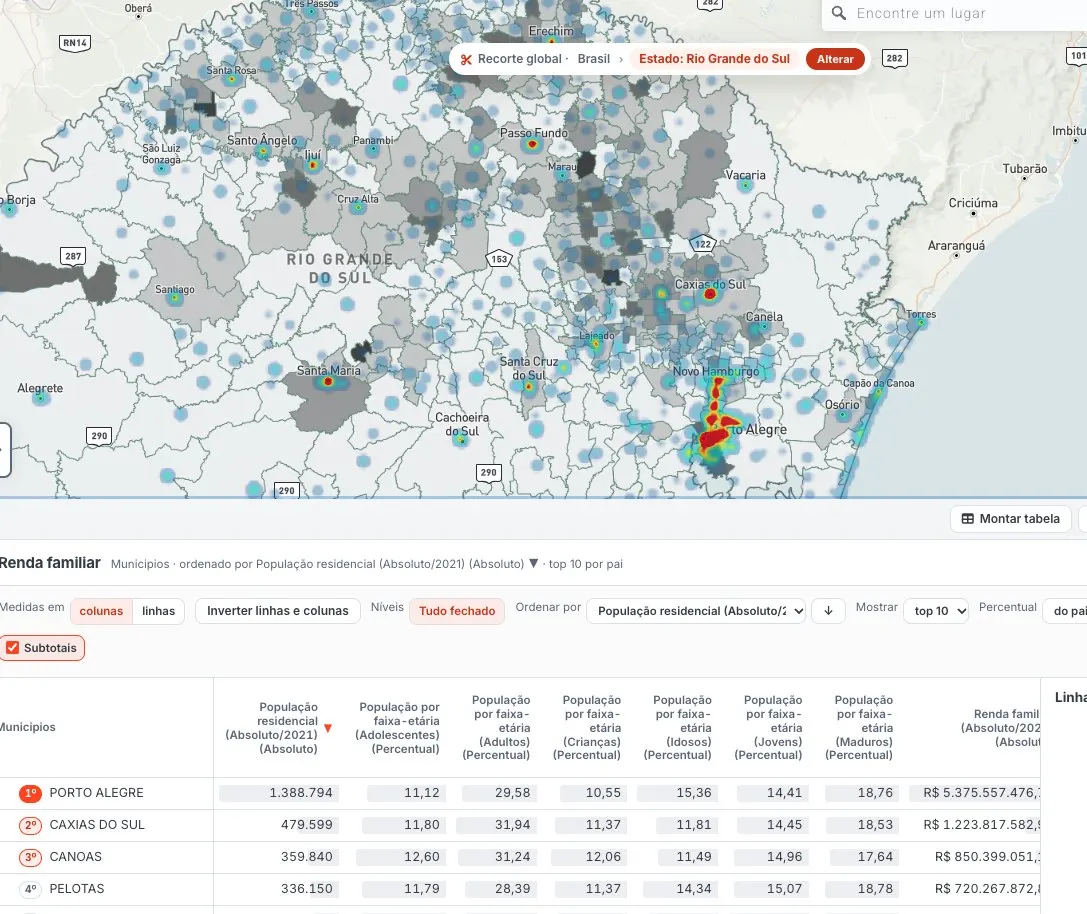Click Pelotas population value 336.150
This screenshot has height=914, width=1087.
coord(306,888)
